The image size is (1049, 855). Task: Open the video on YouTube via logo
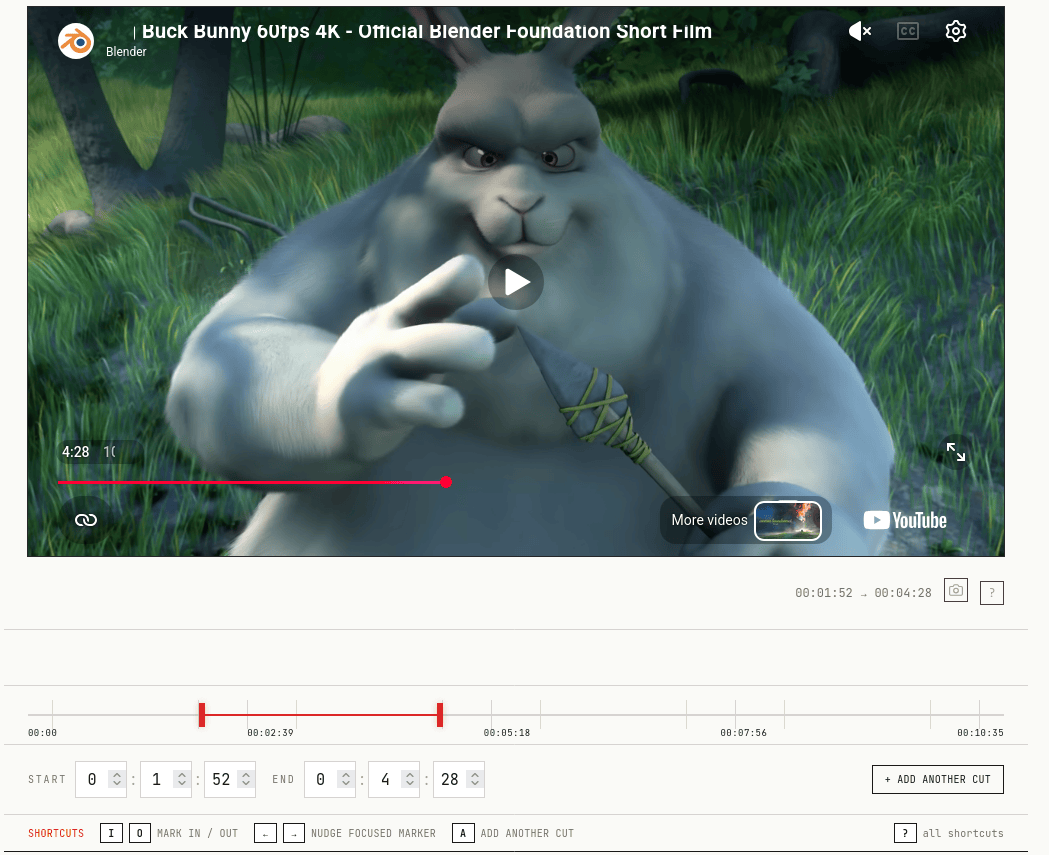[x=905, y=520]
